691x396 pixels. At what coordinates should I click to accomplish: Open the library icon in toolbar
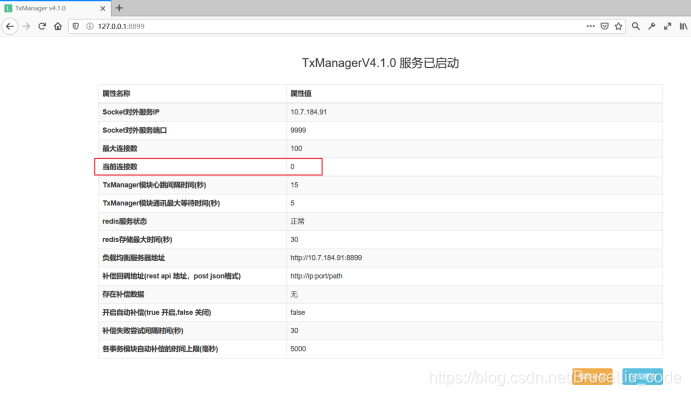coord(683,26)
